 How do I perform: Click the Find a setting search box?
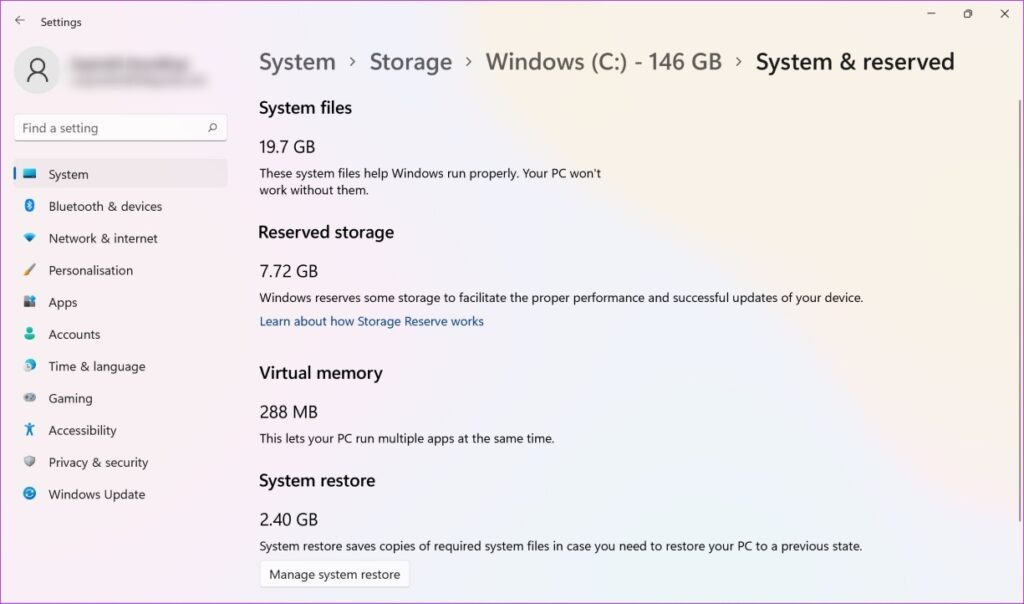tap(110, 128)
